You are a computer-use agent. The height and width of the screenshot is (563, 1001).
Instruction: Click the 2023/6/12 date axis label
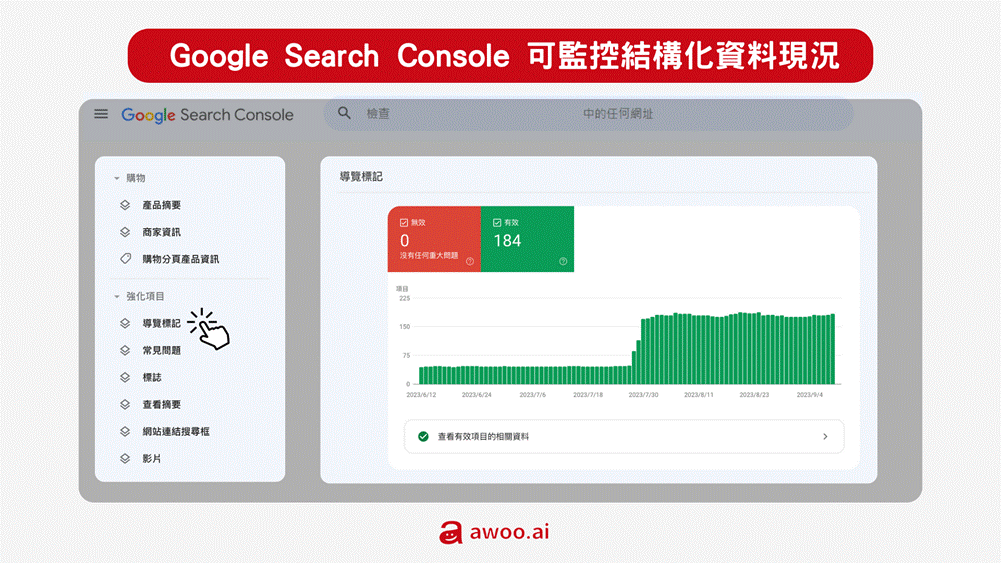click(421, 395)
